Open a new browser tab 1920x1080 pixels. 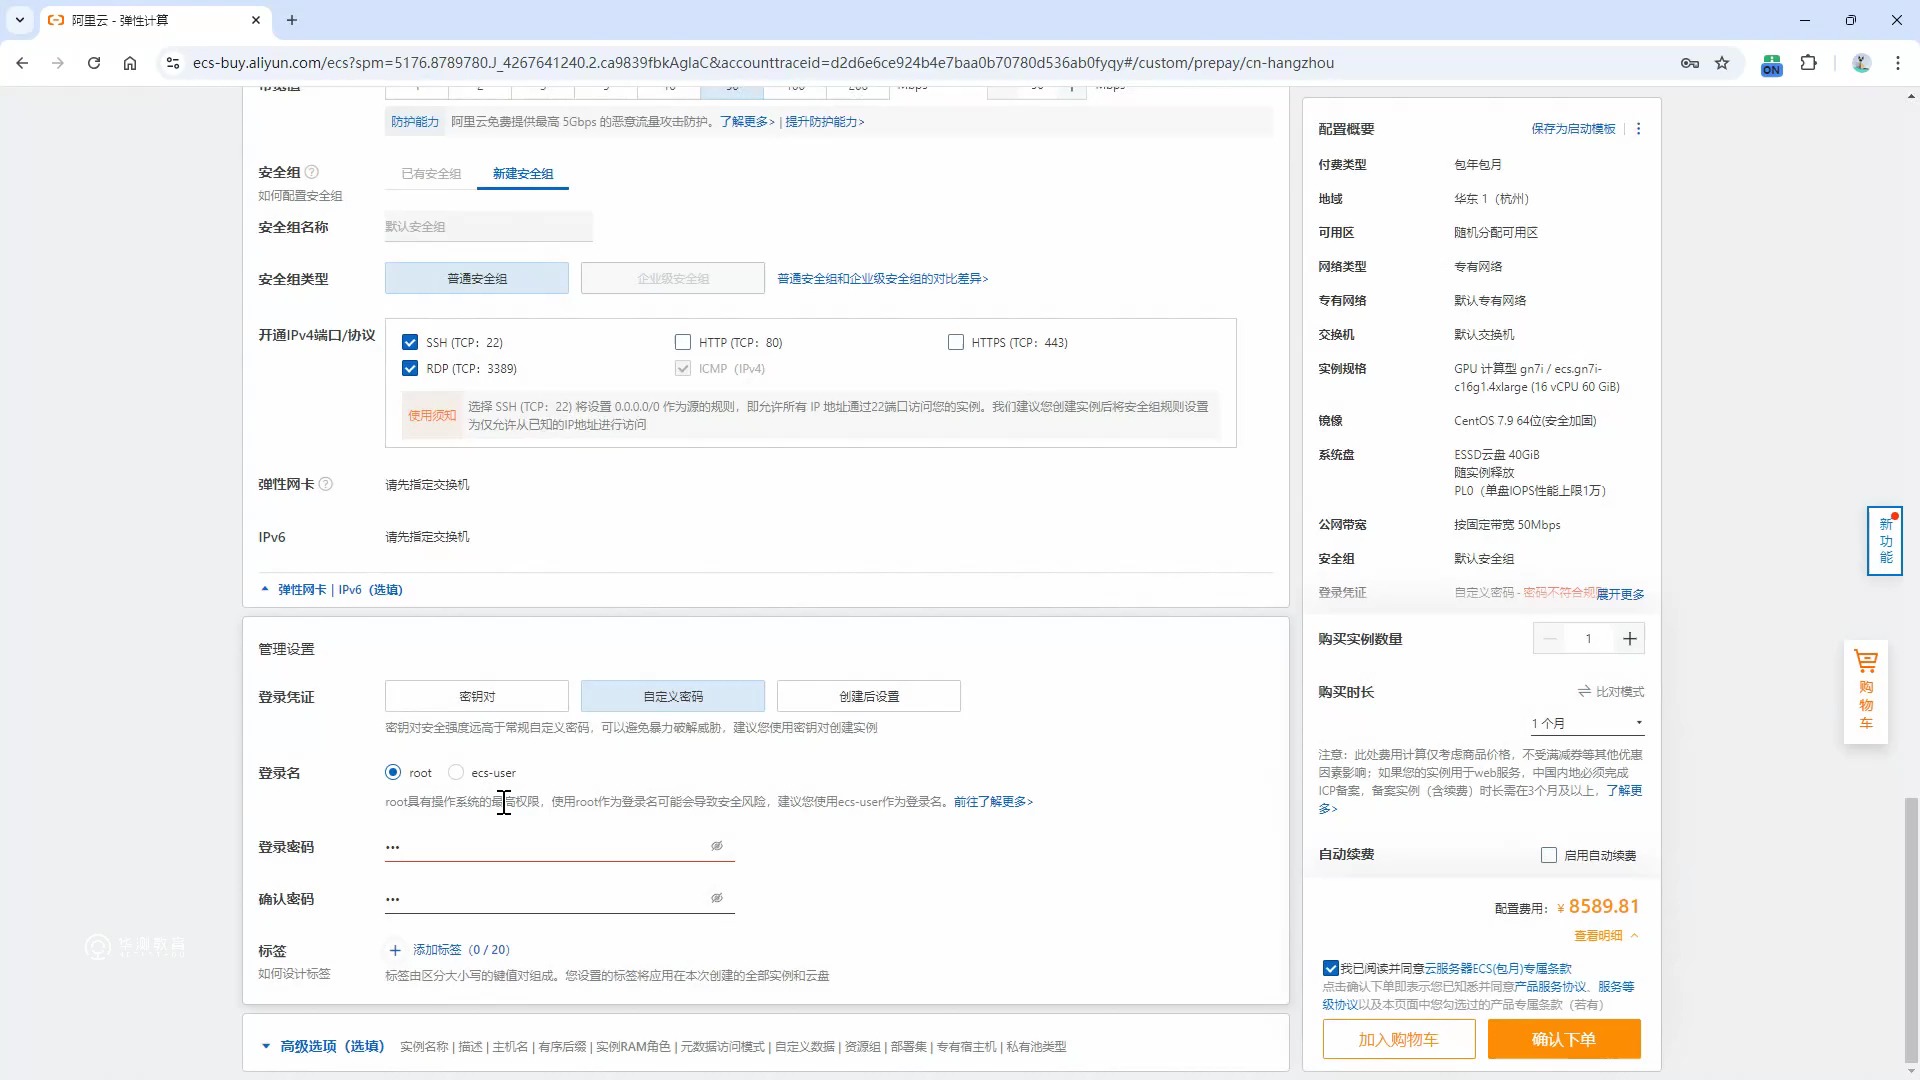click(x=292, y=20)
